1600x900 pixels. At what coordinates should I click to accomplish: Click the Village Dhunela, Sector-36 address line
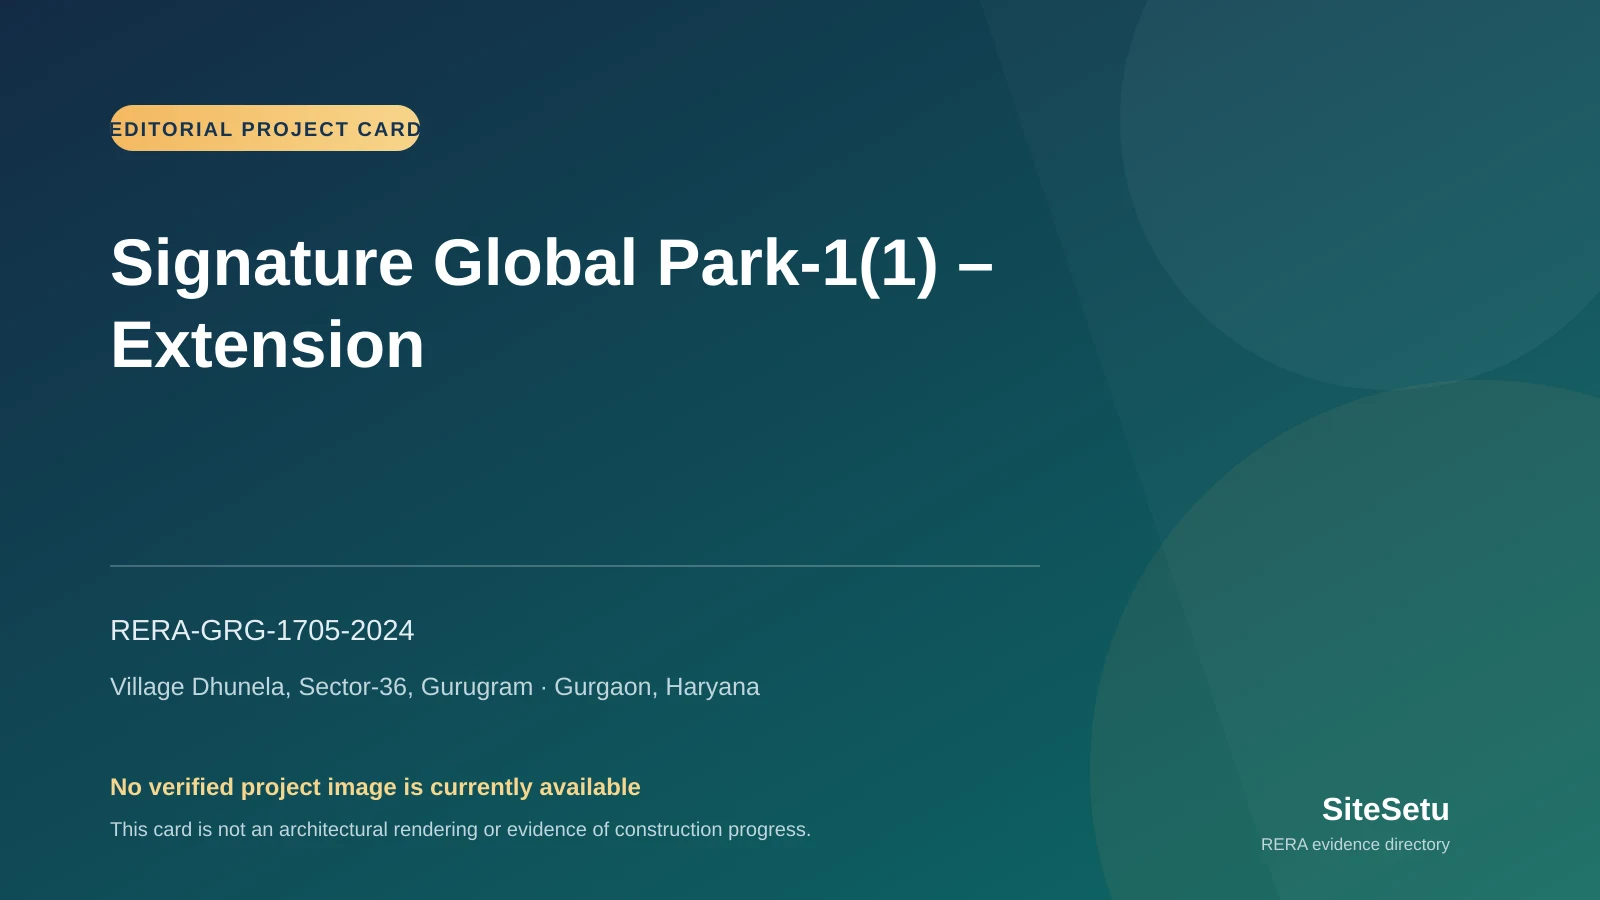tap(435, 687)
